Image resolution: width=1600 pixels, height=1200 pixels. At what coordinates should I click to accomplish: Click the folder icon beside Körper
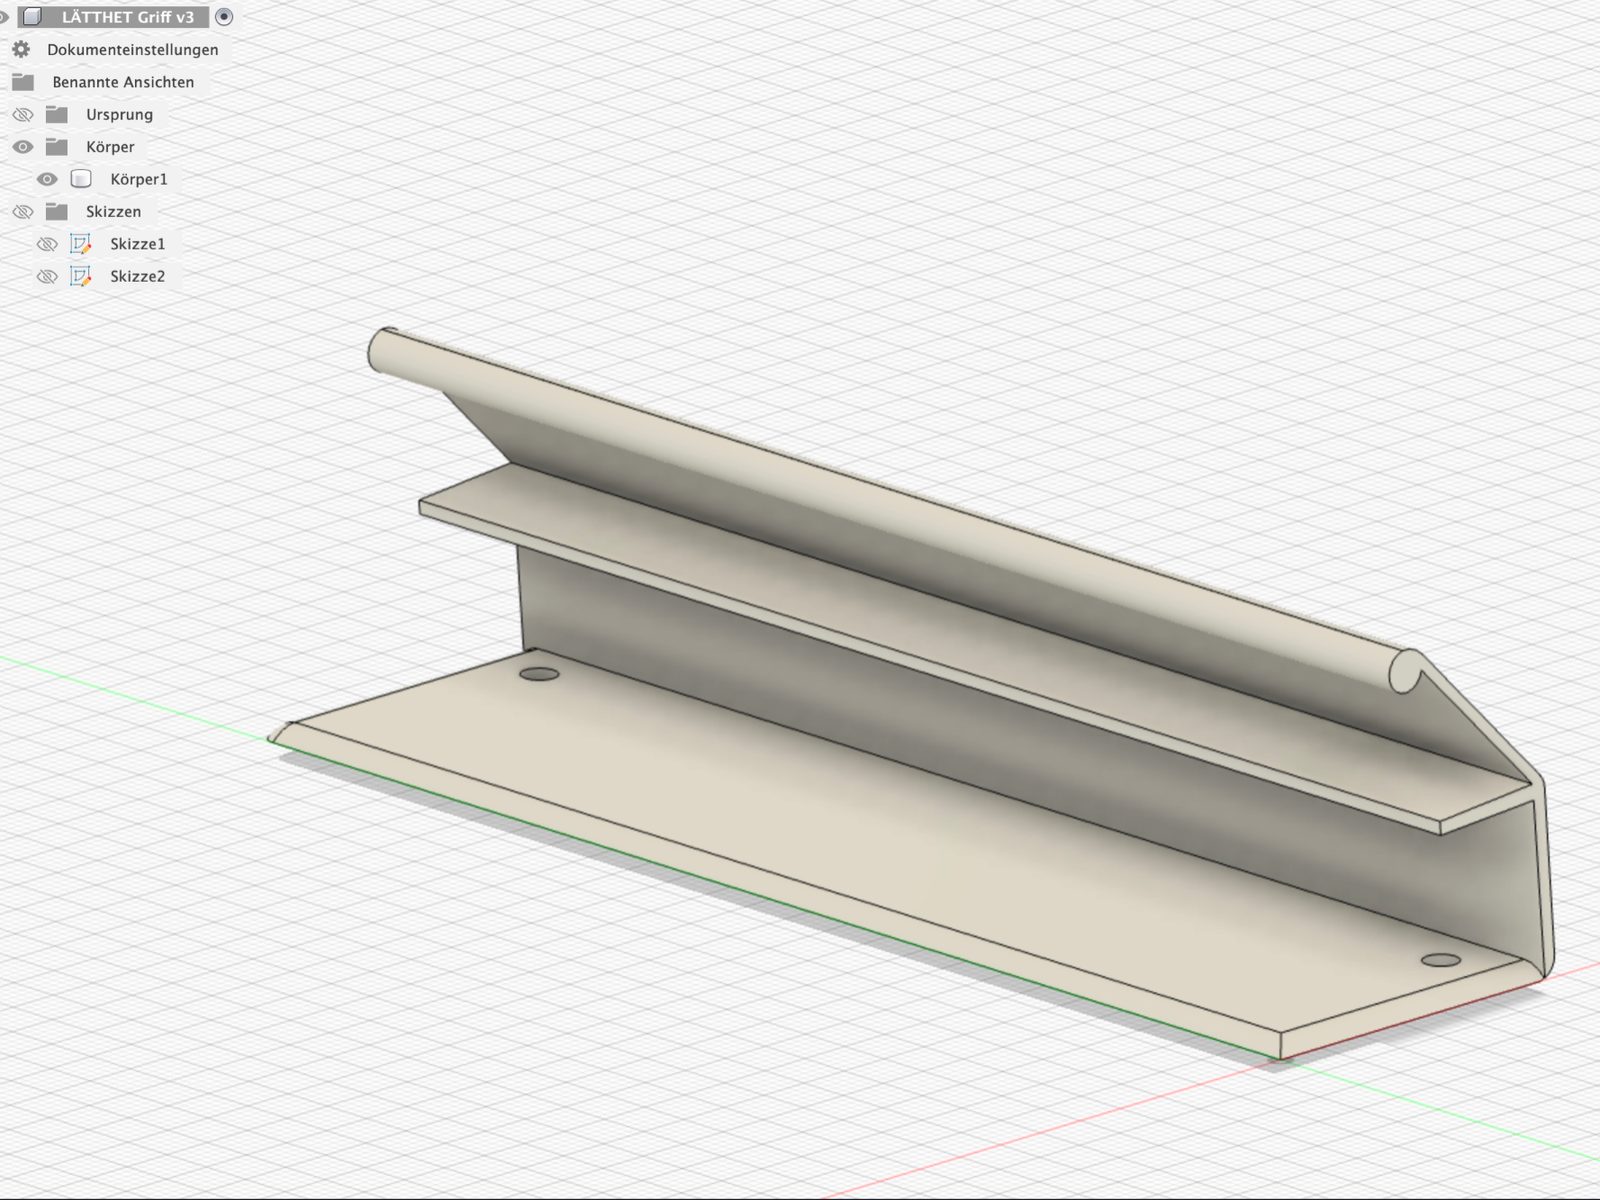pos(57,147)
